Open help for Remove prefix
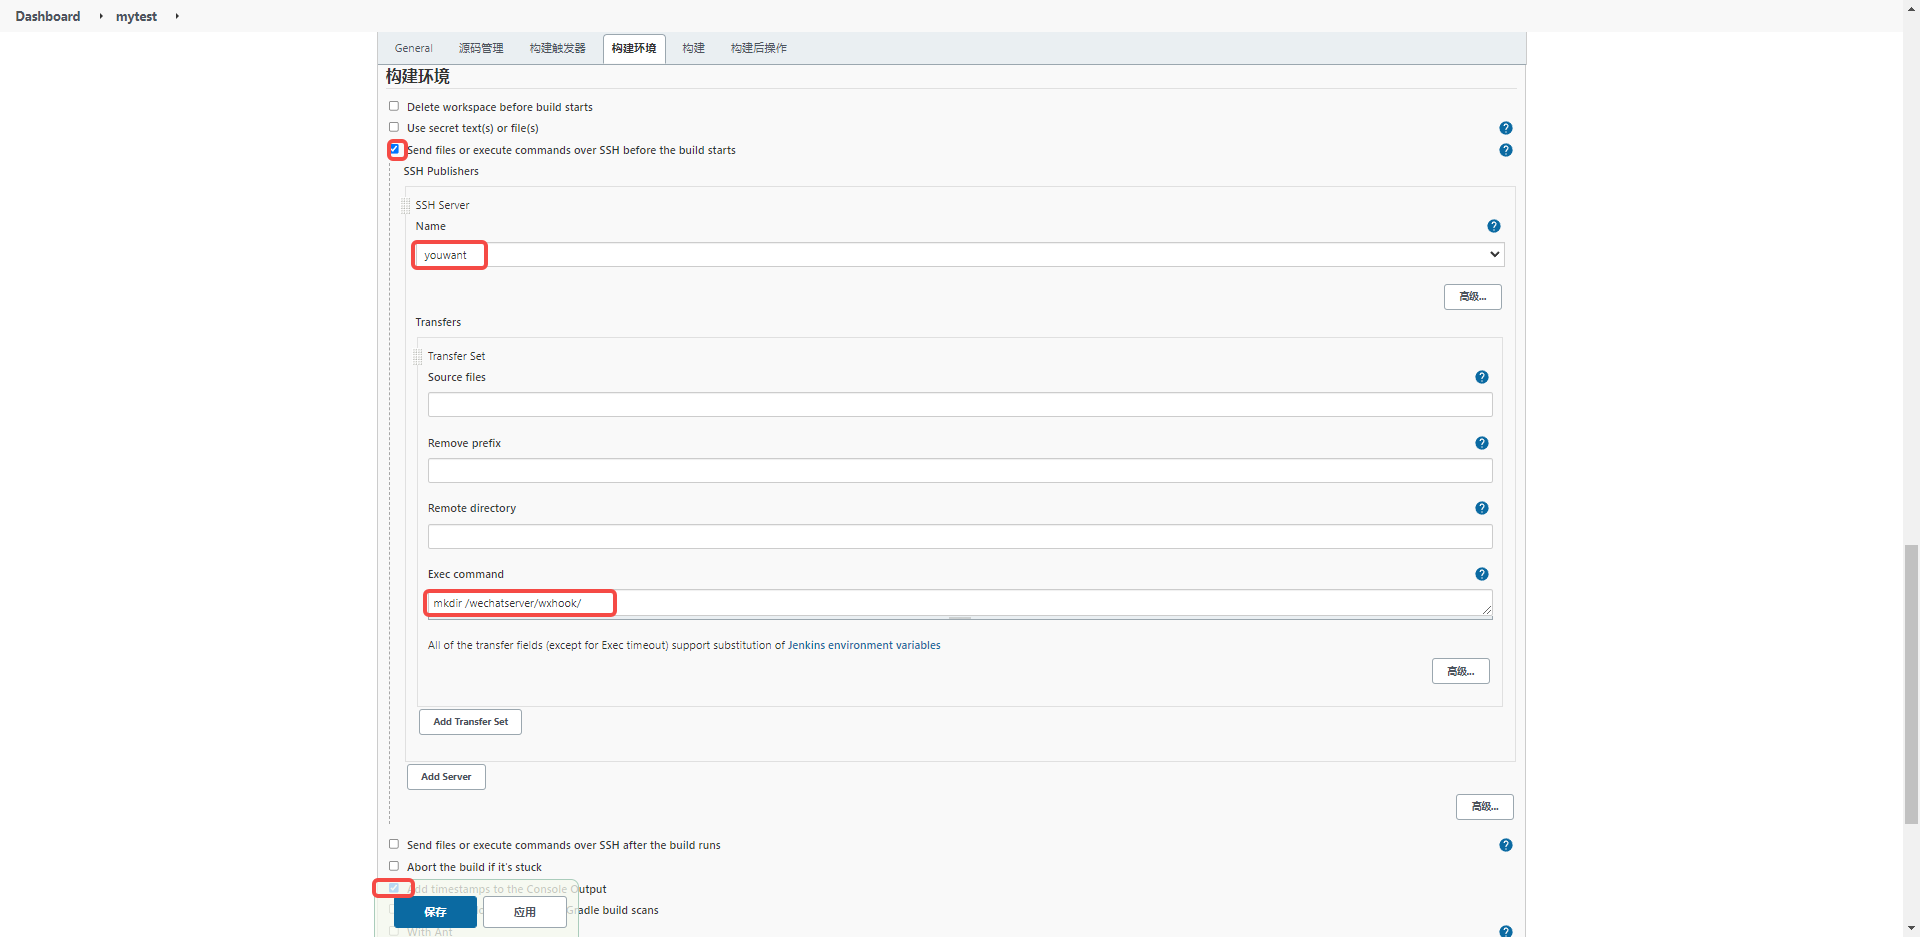This screenshot has width=1920, height=937. tap(1481, 442)
